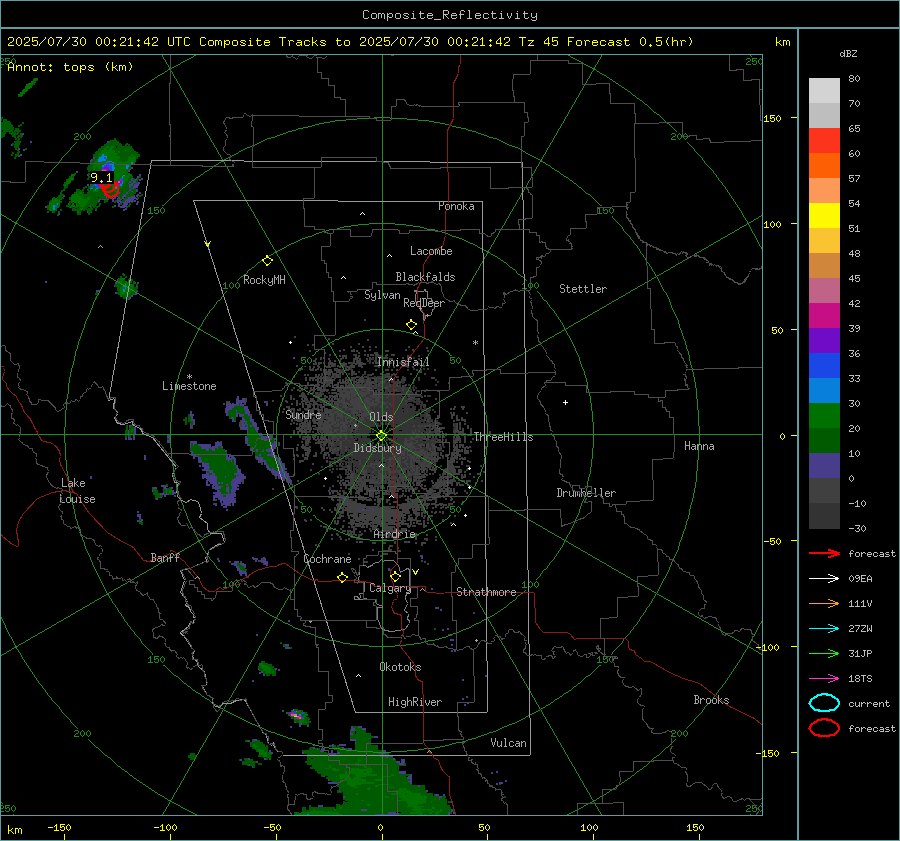Click the red forecast ellipse legend symbol
This screenshot has height=841, width=900.
coord(824,728)
